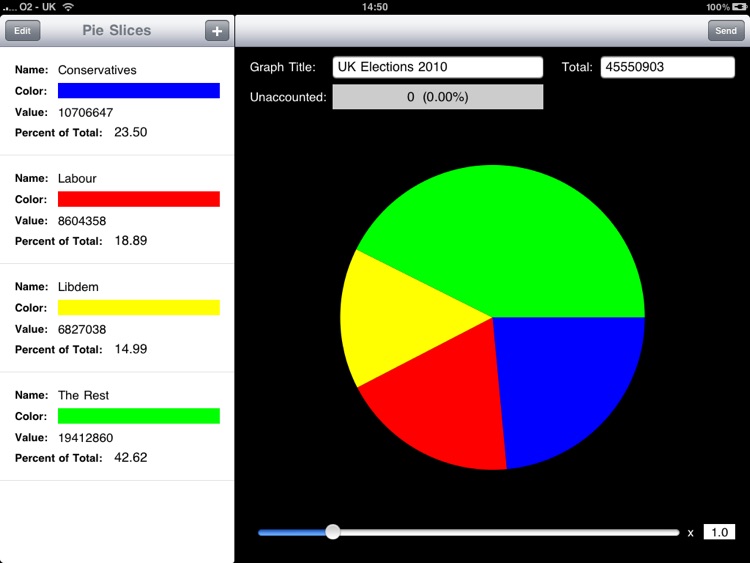Tap the Unaccounted: label

click(288, 97)
